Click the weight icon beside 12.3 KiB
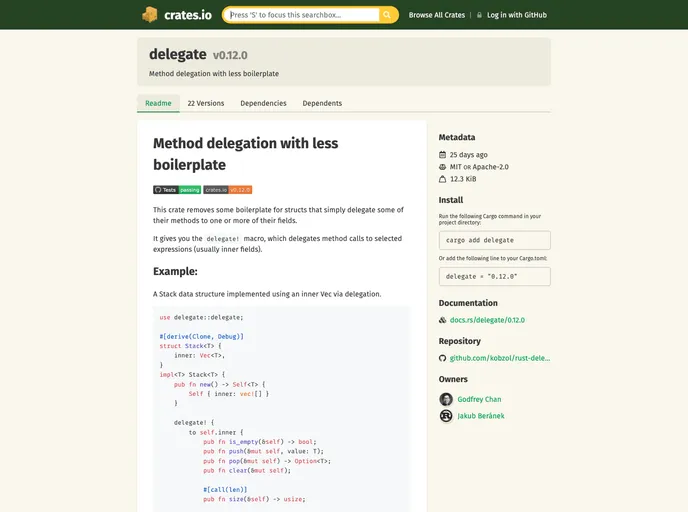This screenshot has height=512, width=688. [x=442, y=179]
